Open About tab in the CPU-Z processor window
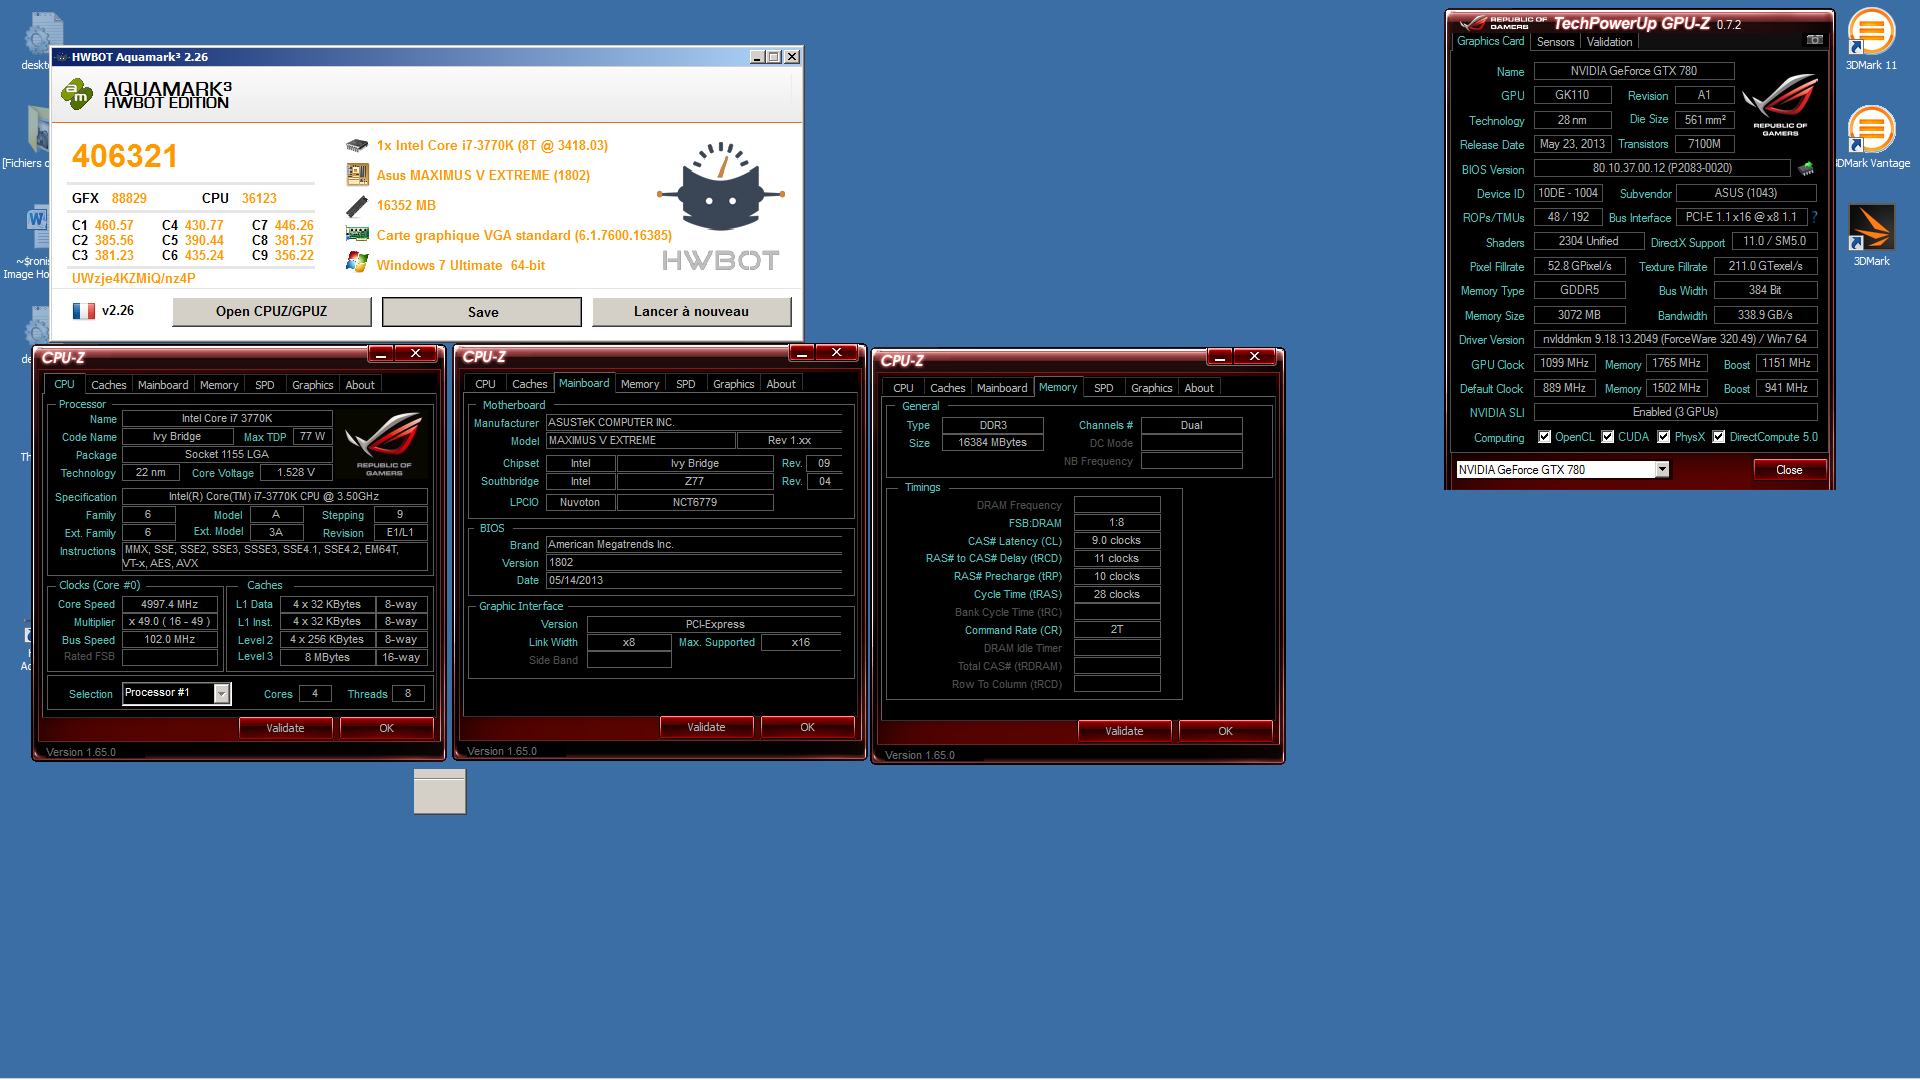This screenshot has height=1080, width=1920. coord(360,385)
